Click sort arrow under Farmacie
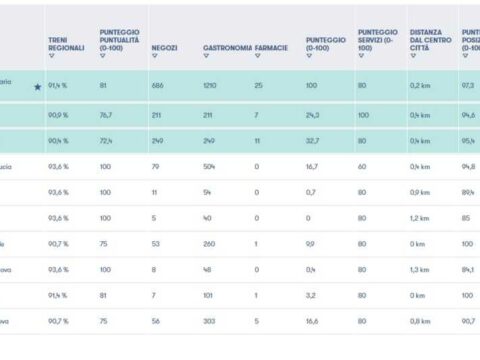Screen dimensions: 480x360 pos(258,56)
